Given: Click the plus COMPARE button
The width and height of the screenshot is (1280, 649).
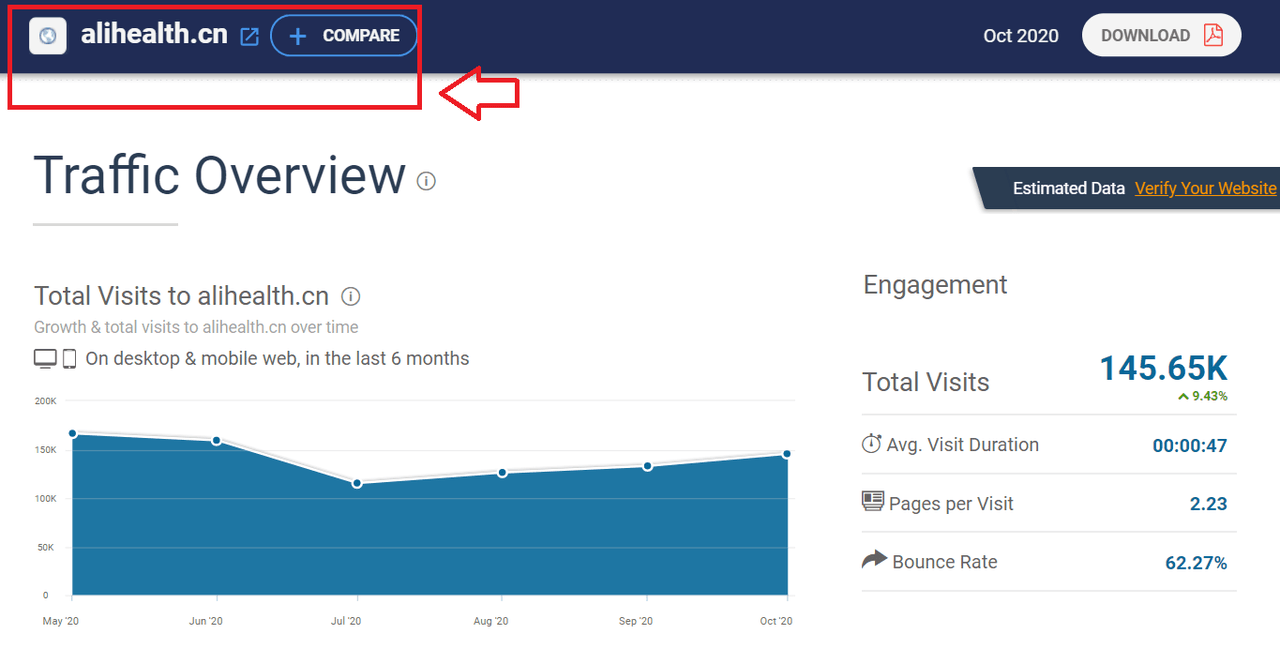Looking at the screenshot, I should point(344,36).
